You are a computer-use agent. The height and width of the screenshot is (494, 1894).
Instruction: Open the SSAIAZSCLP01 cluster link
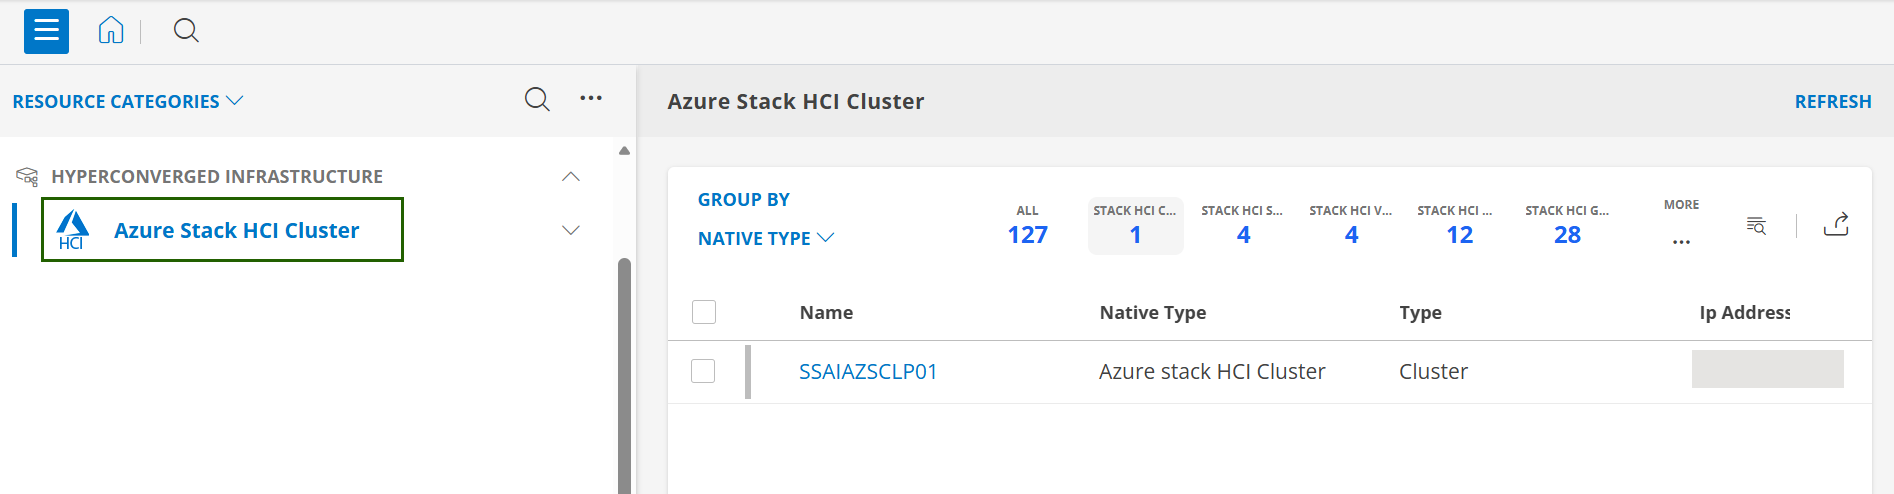868,372
